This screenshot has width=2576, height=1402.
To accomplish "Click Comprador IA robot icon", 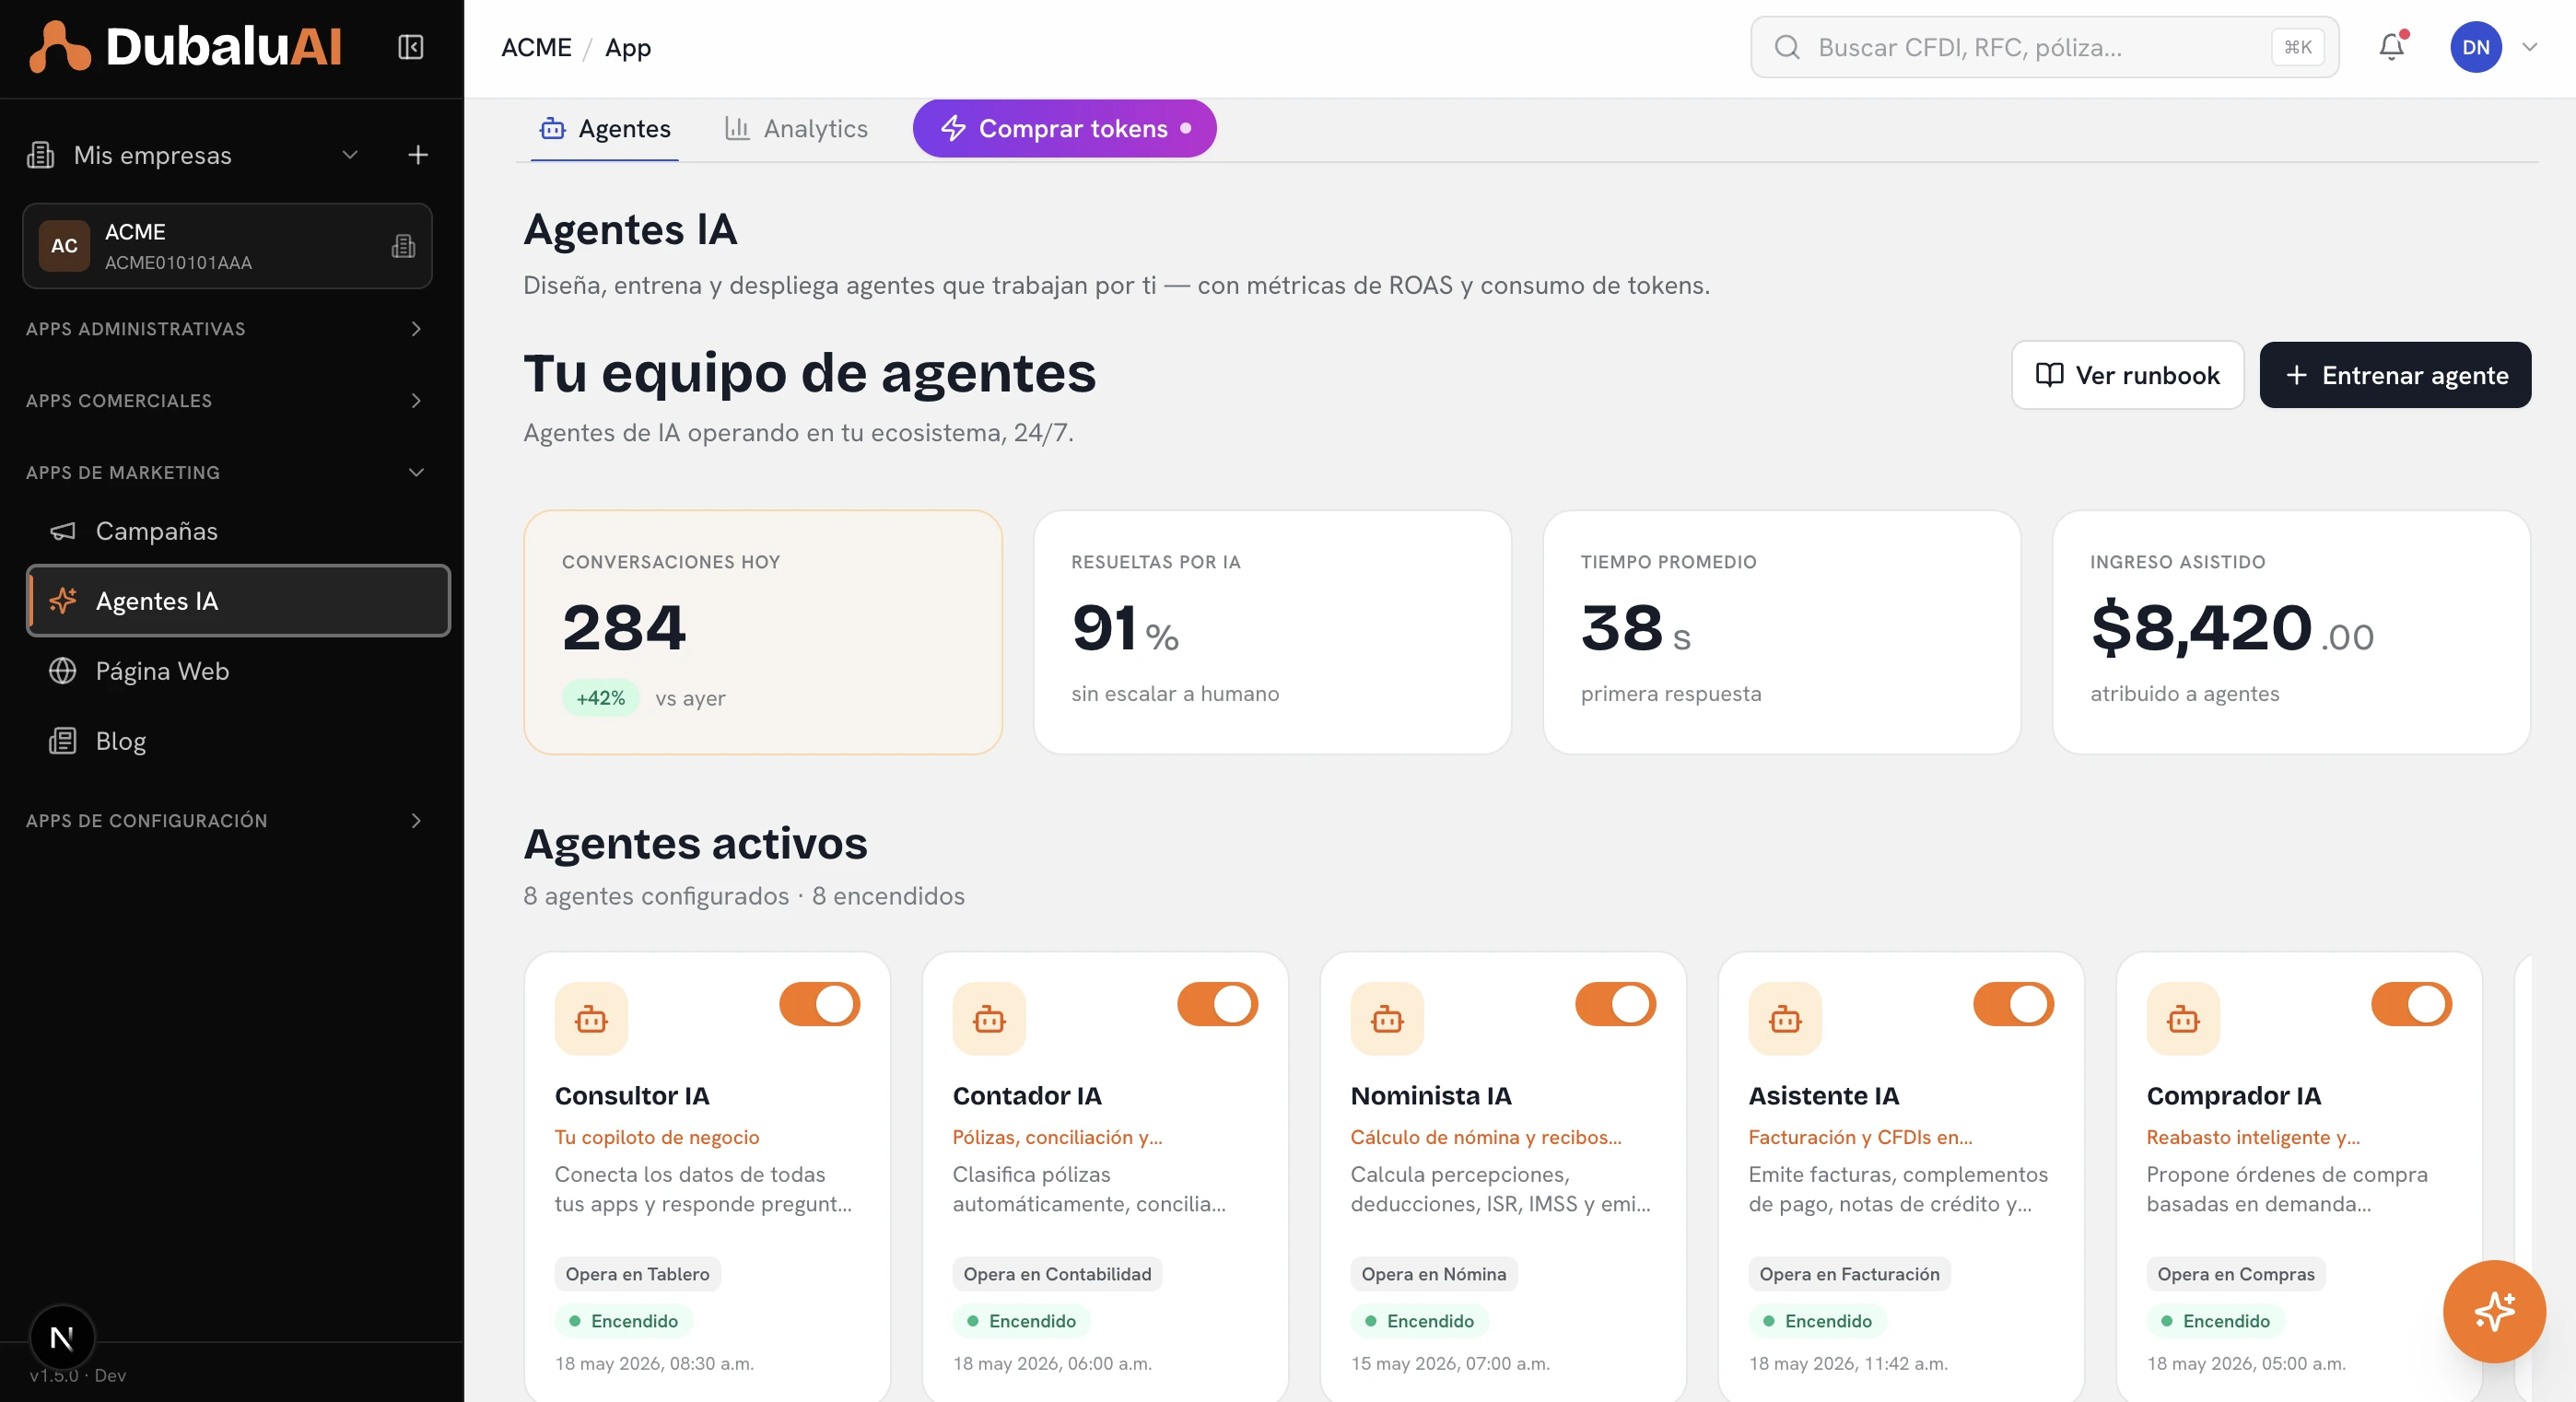I will tap(2183, 1019).
